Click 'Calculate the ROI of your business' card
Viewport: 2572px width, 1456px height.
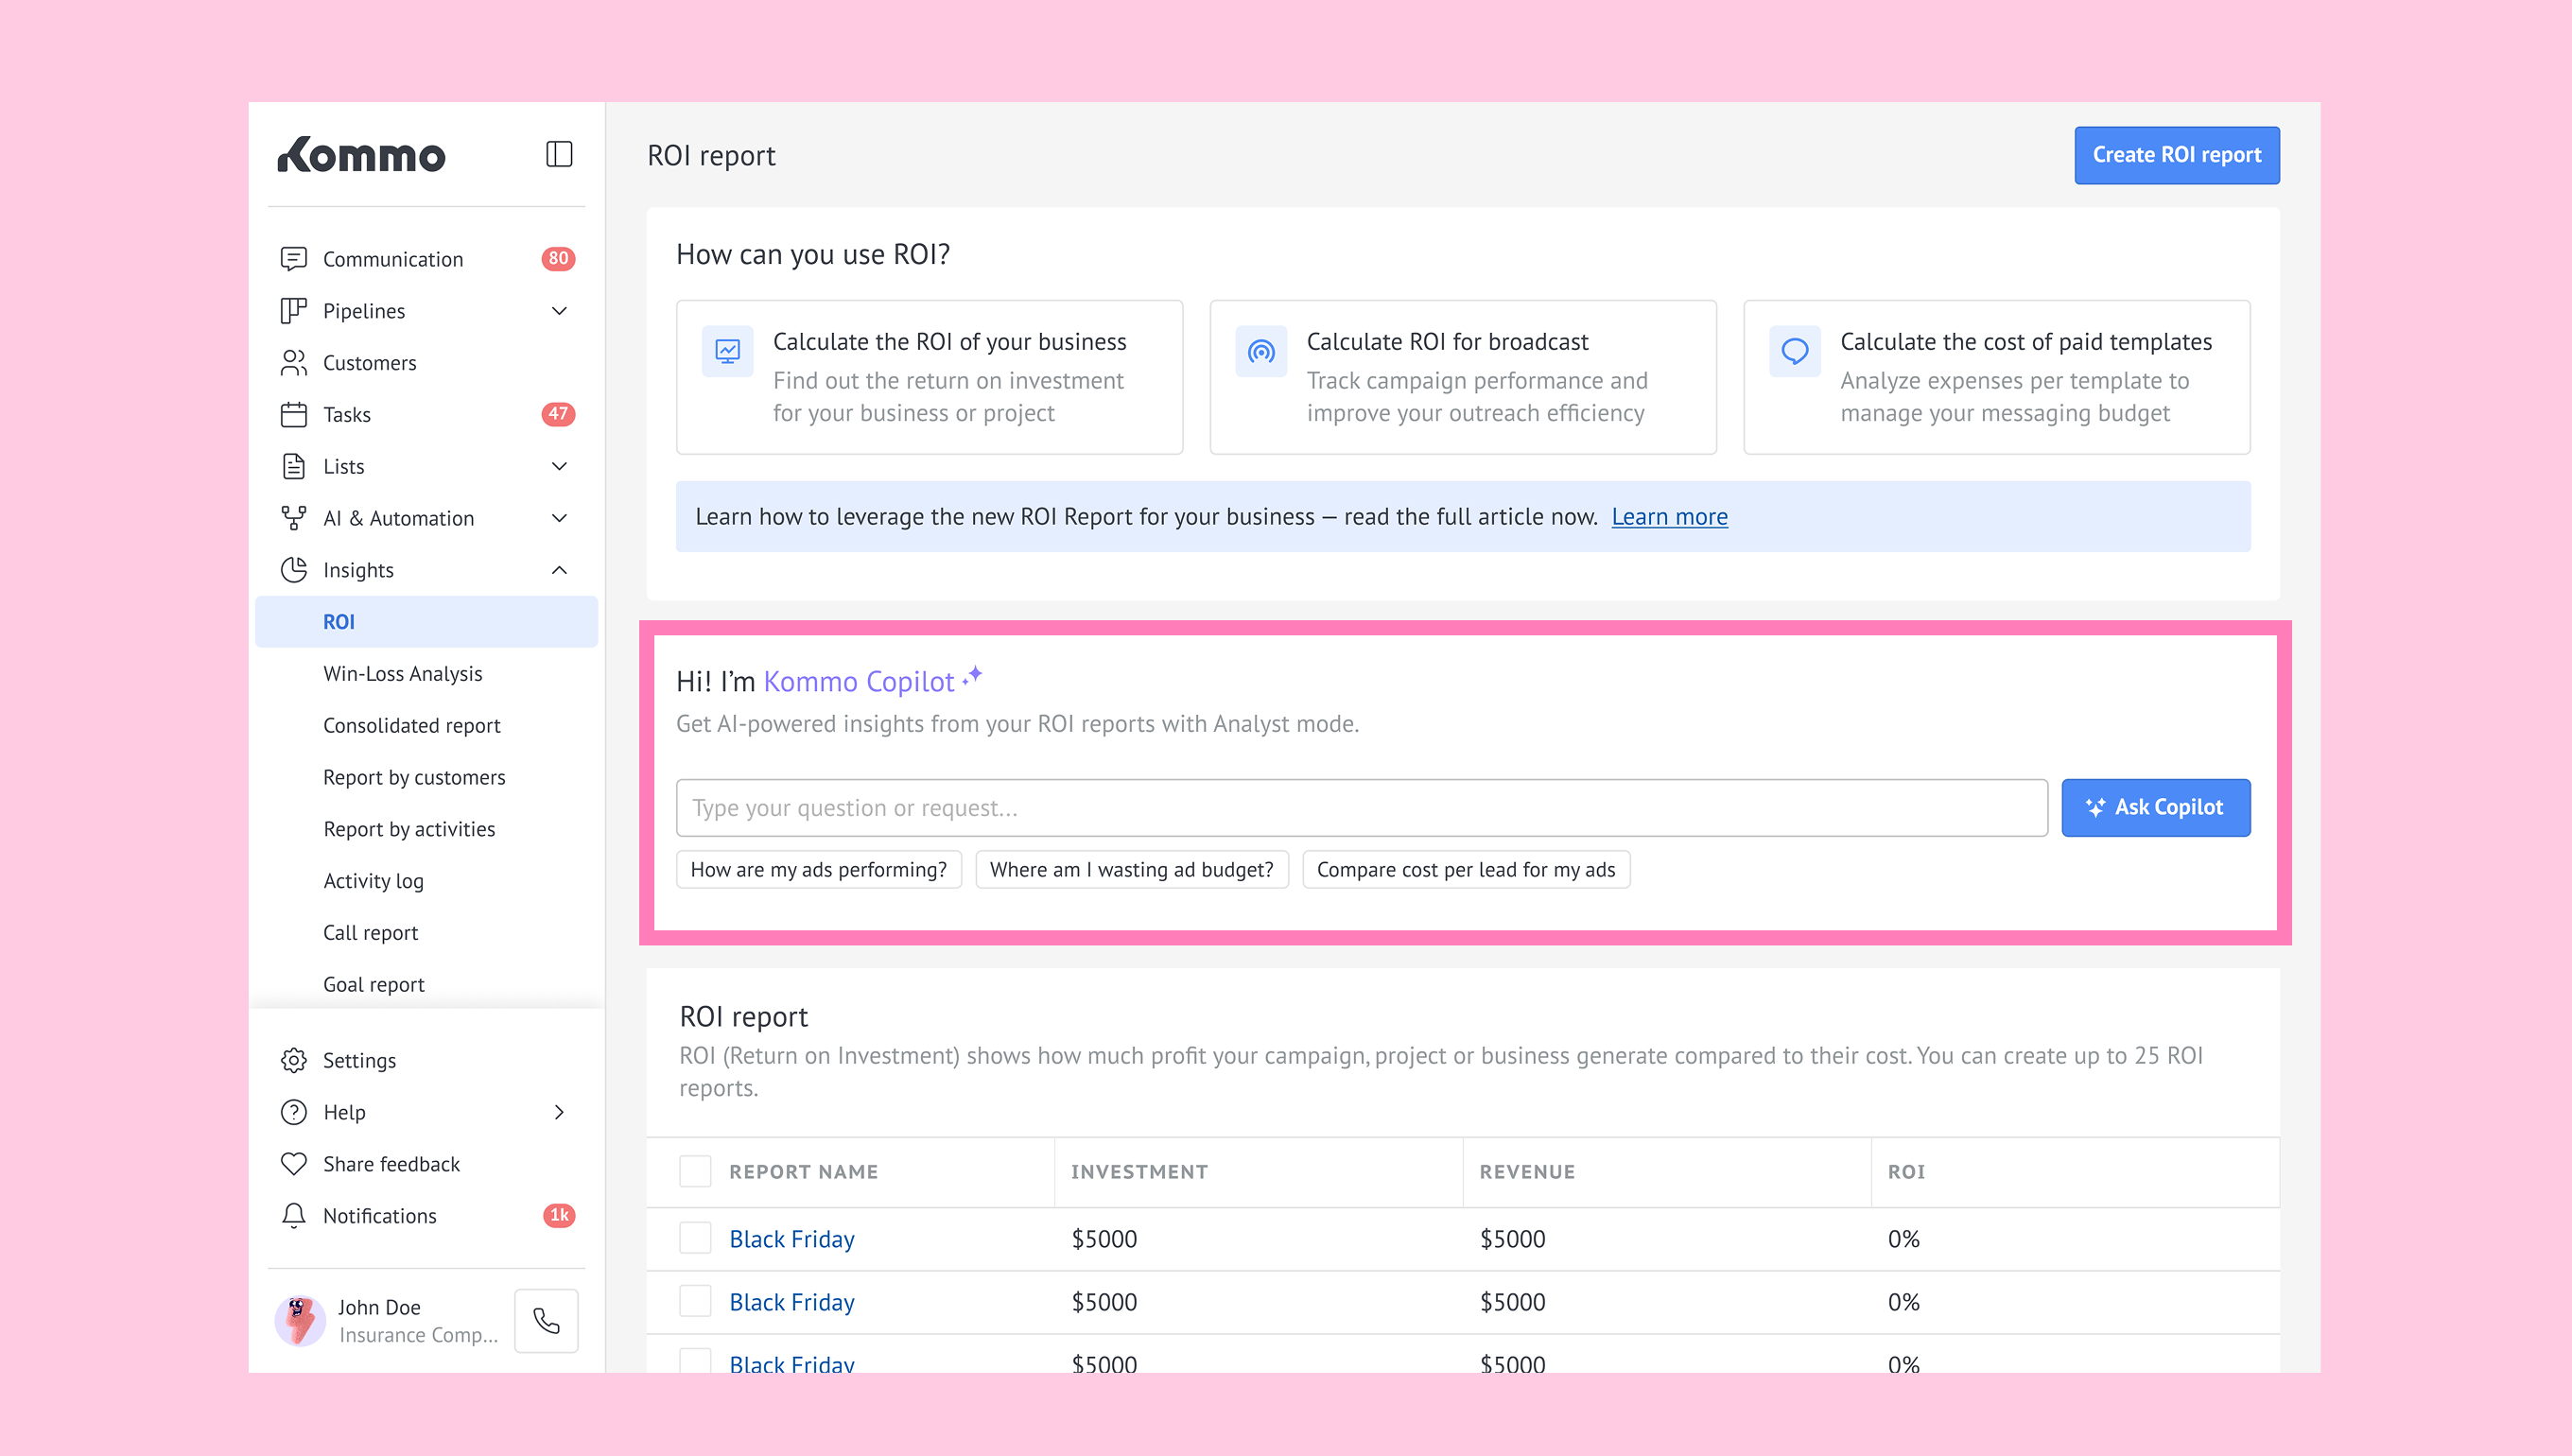(x=930, y=377)
